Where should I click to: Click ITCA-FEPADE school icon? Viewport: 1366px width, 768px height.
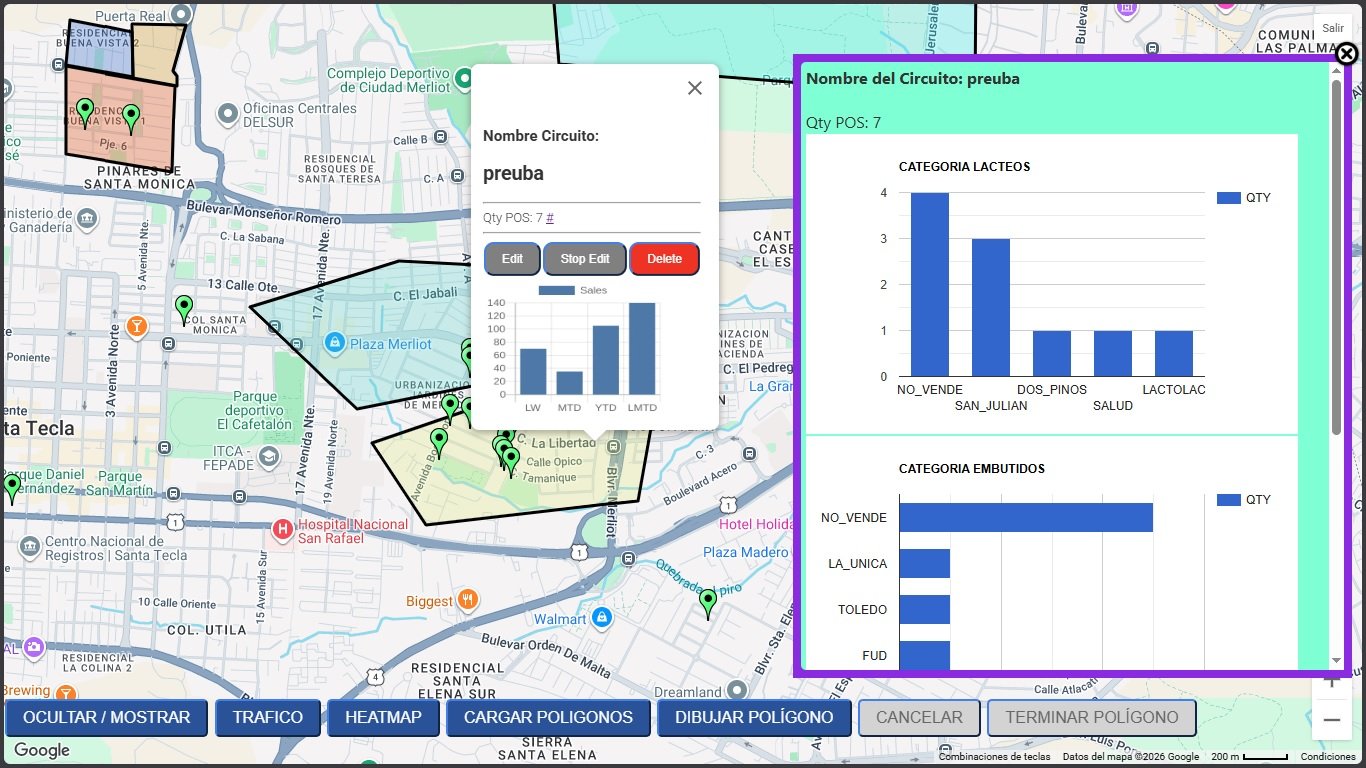[267, 457]
